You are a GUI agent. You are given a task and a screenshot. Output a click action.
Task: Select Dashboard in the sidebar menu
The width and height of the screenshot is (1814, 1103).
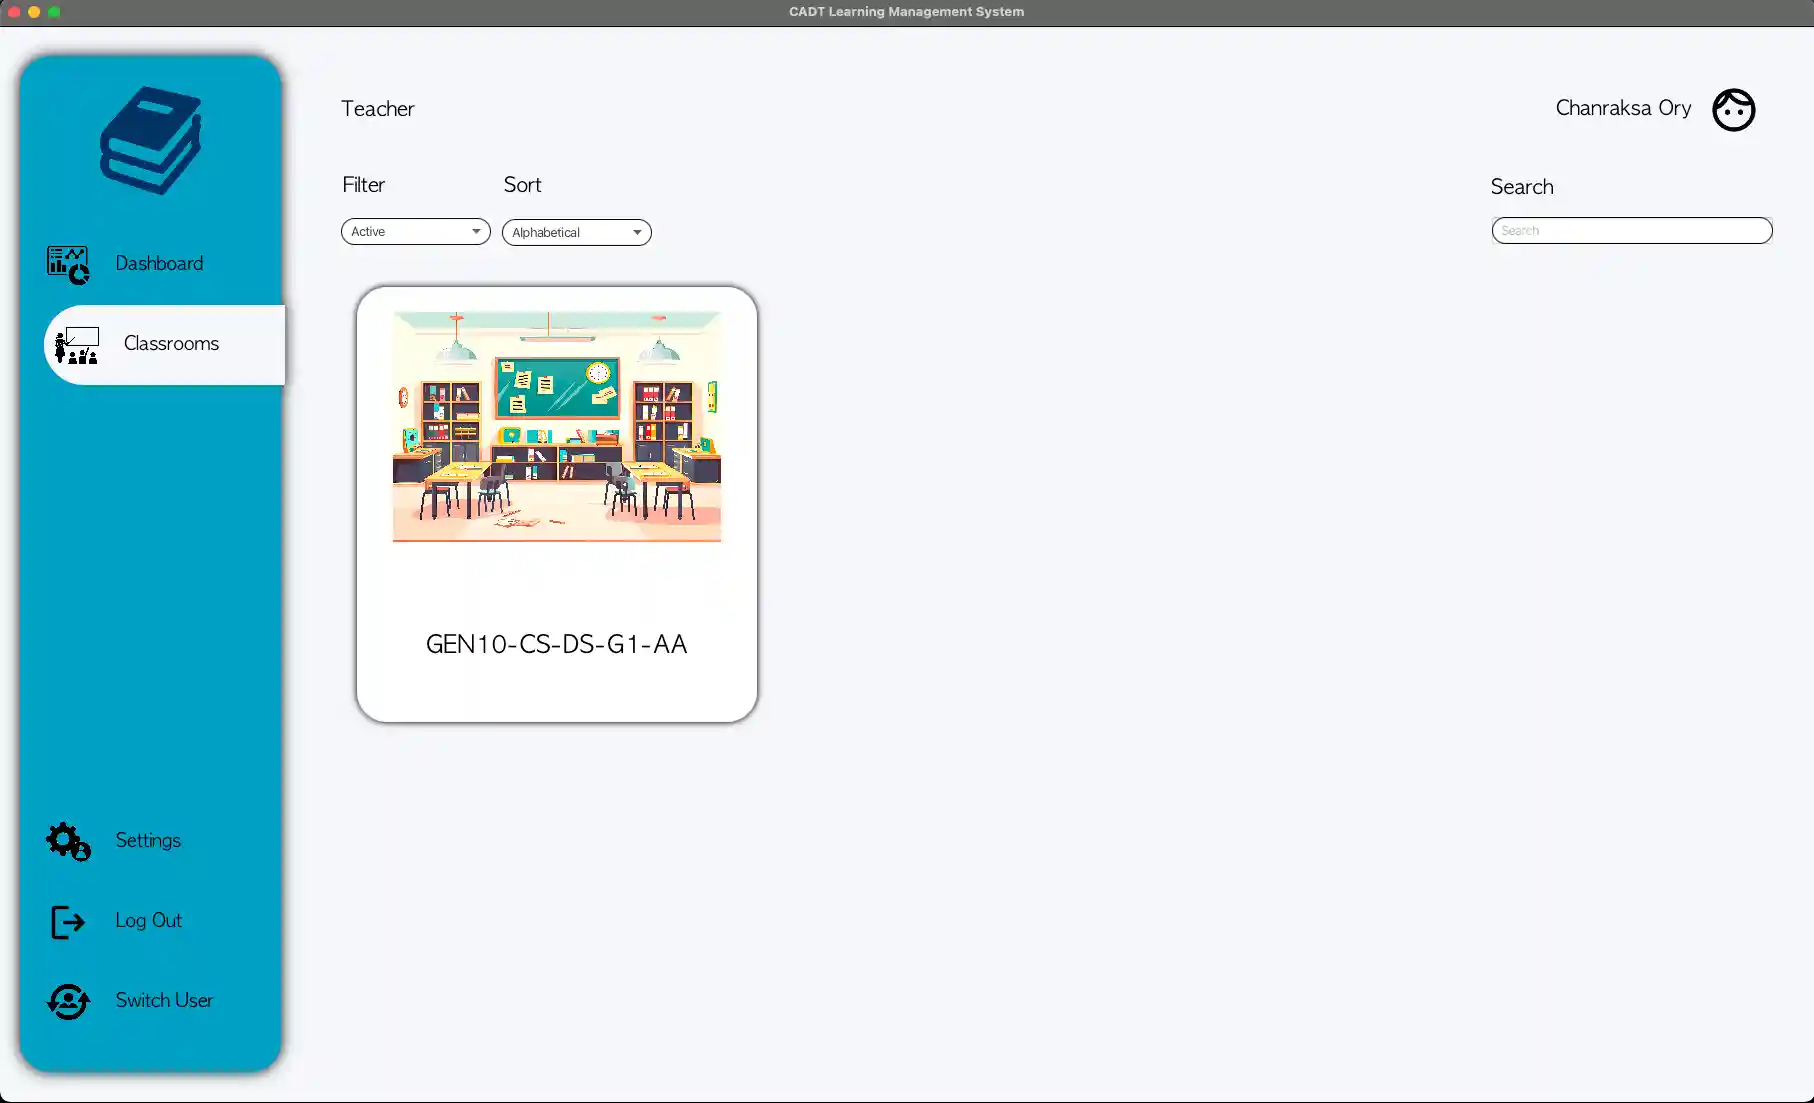coord(159,263)
